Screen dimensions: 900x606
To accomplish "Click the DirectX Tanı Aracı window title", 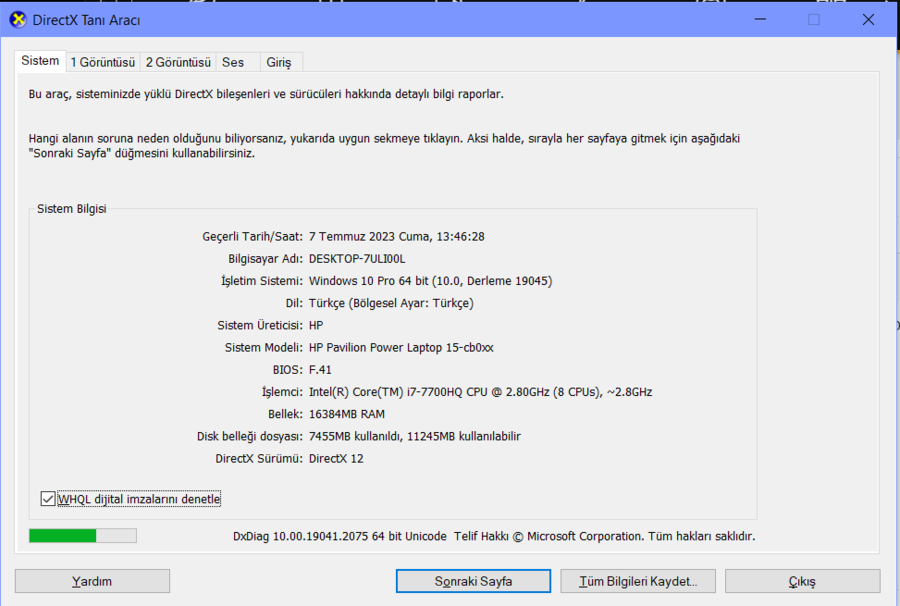I will point(86,20).
